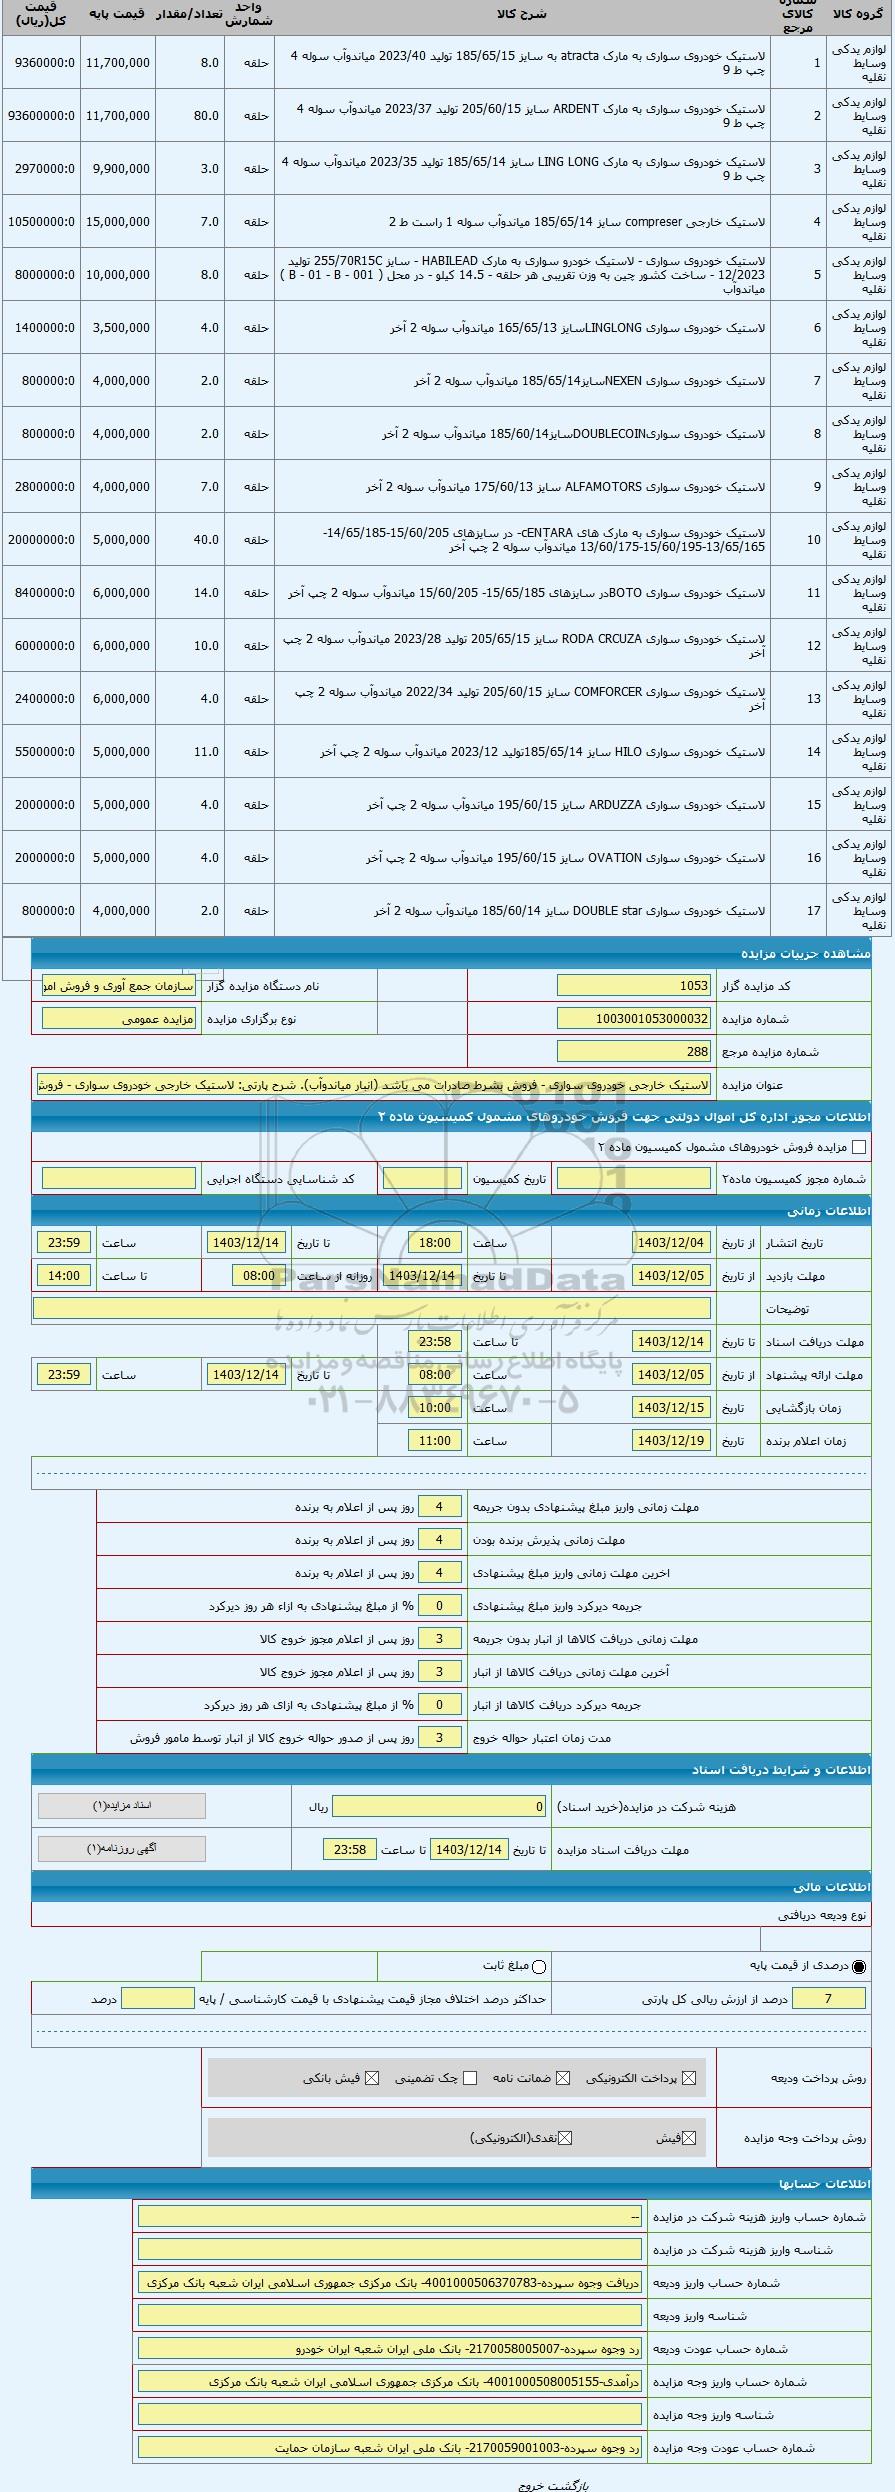Click the 'شماره حساب عودت وجه مزایده' account field
The image size is (895, 2492).
point(389,2447)
